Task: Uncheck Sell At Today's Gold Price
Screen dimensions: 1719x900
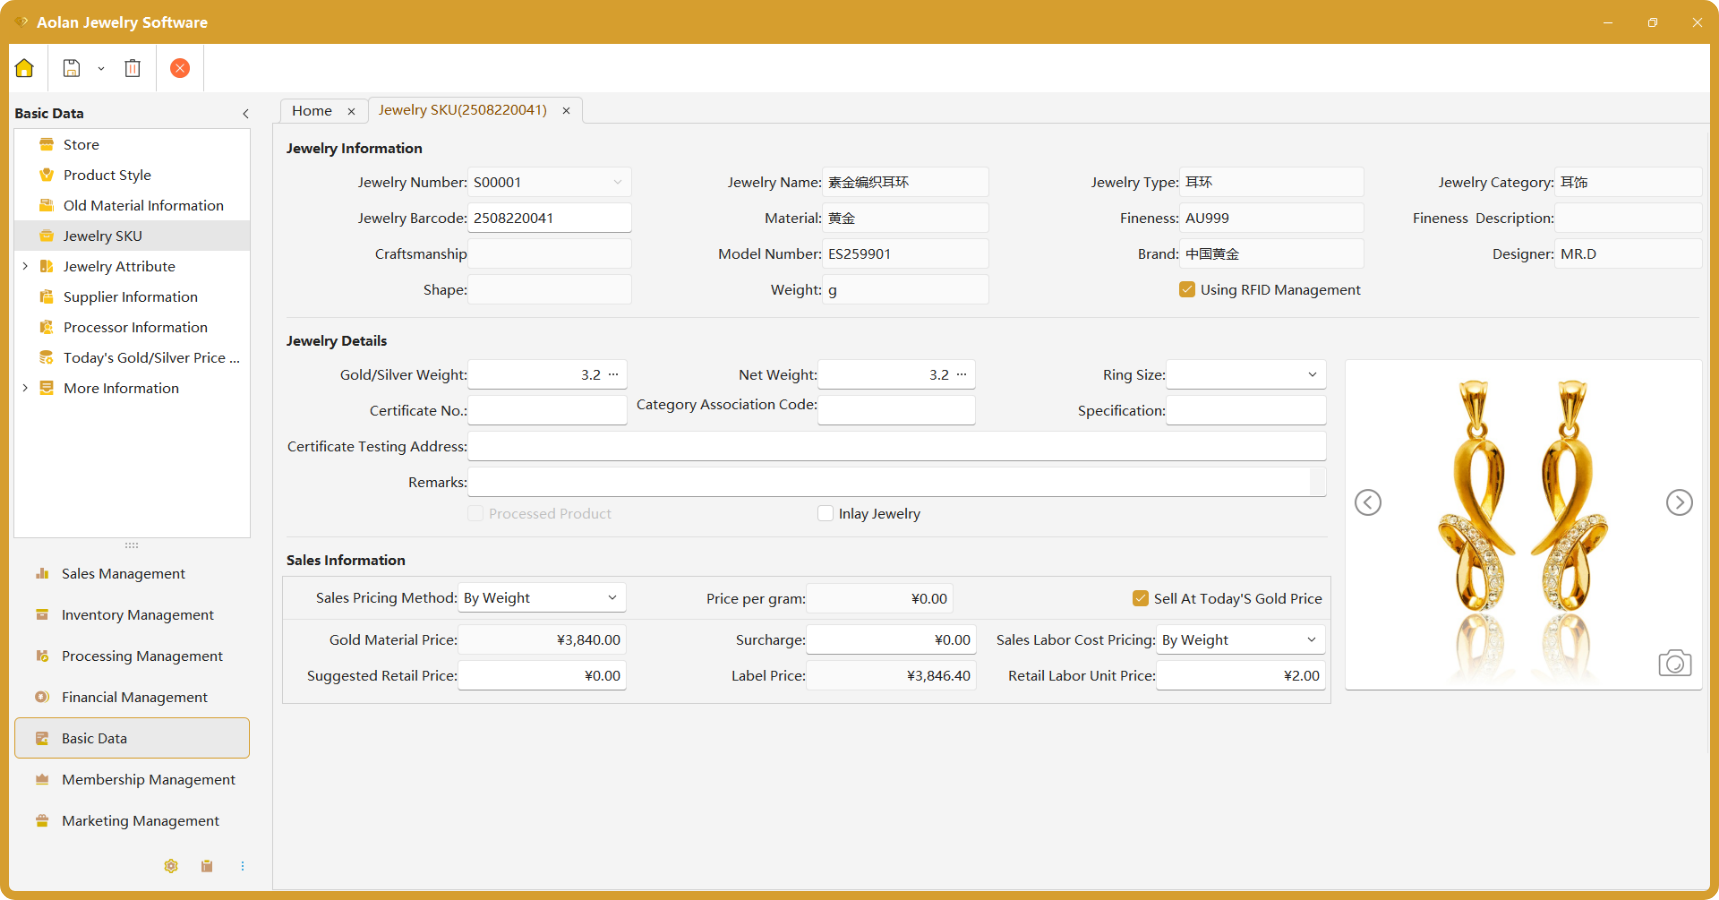Action: tap(1140, 598)
